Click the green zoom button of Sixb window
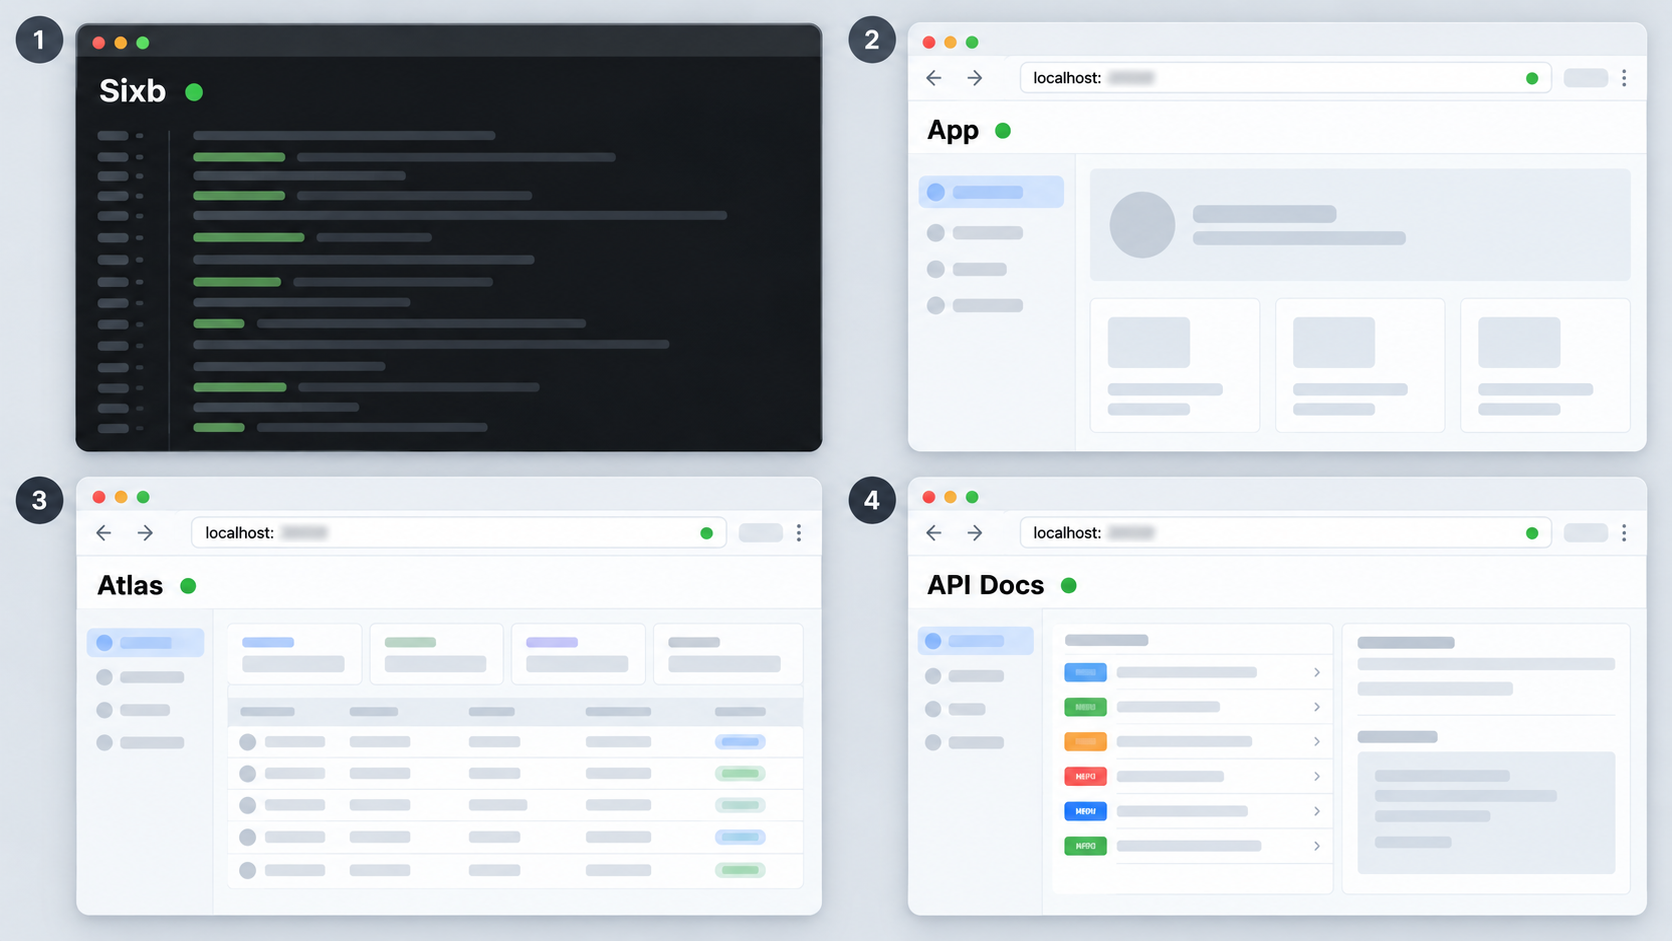 click(143, 43)
